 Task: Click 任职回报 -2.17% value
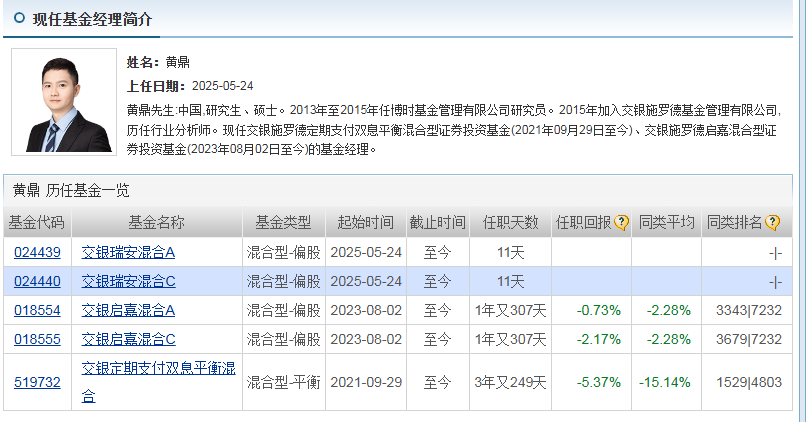tap(598, 339)
